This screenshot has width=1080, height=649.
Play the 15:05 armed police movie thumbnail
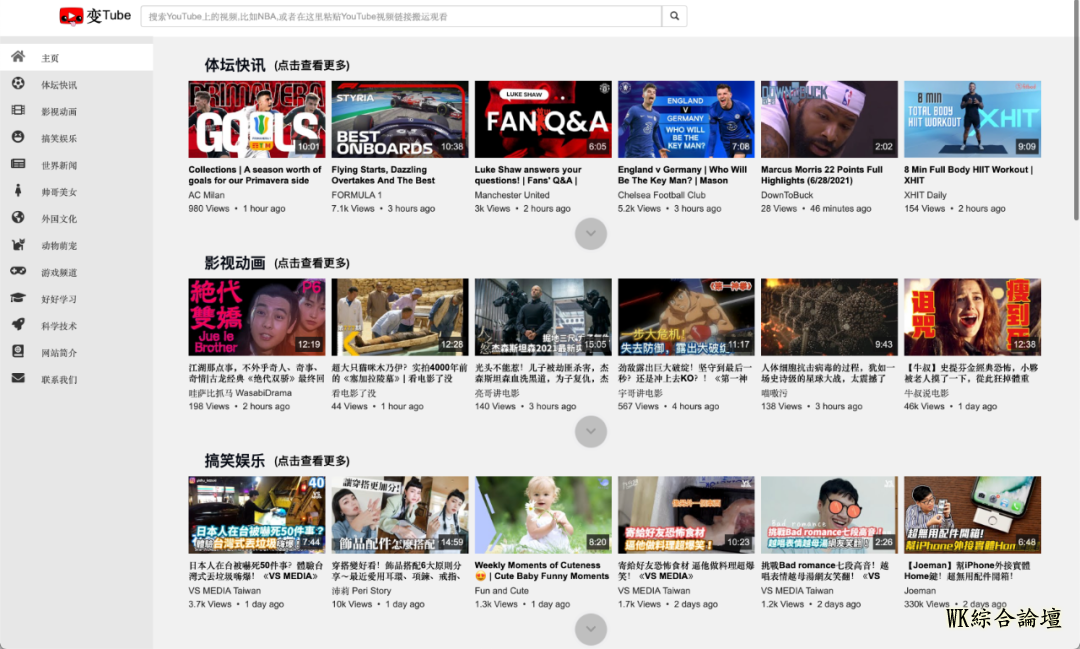543,317
